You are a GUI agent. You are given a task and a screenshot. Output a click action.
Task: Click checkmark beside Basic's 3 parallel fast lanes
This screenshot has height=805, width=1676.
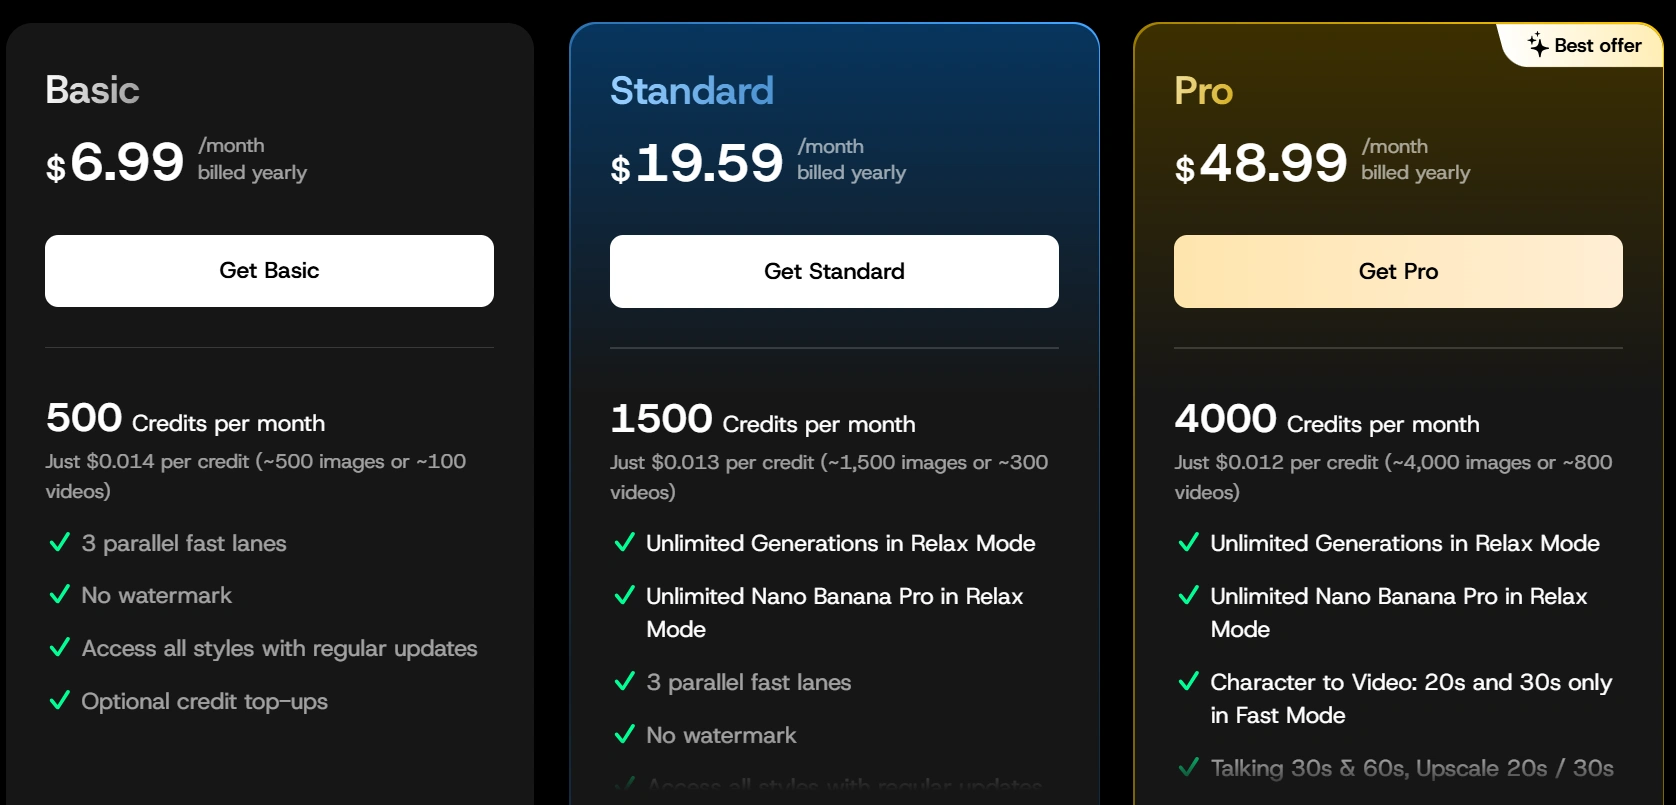[x=60, y=543]
